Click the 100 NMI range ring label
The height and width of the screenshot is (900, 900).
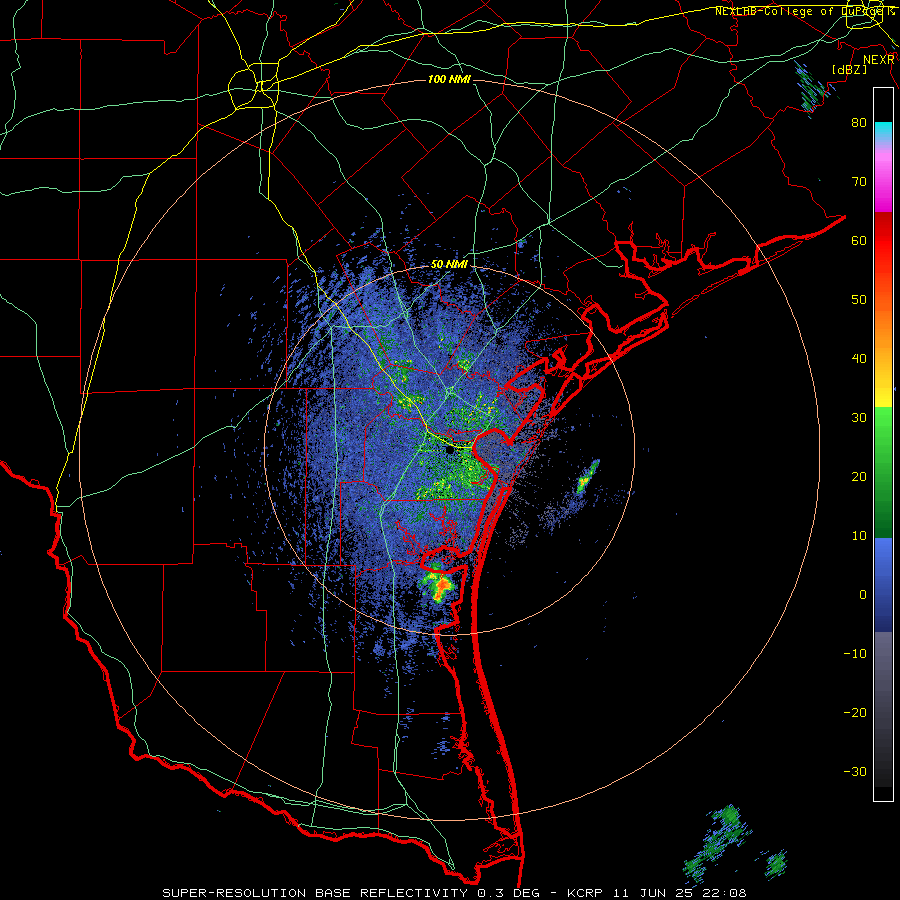[x=449, y=79]
